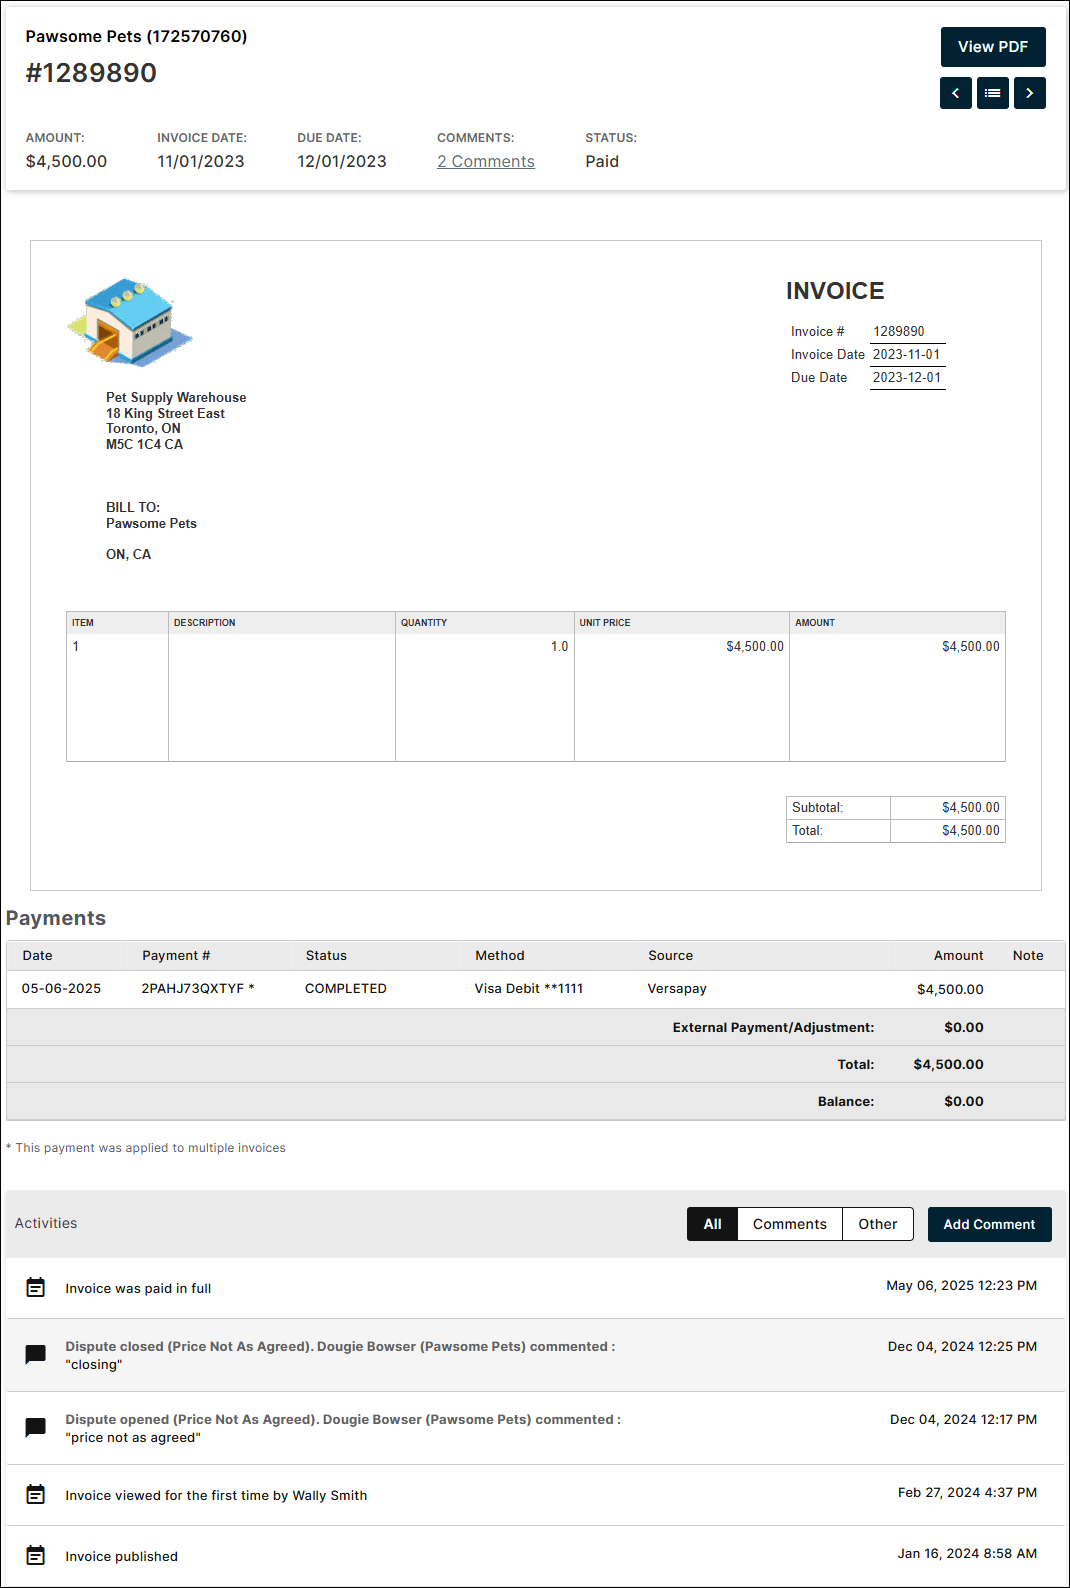The width and height of the screenshot is (1070, 1588).
Task: Click the multiple invoices payment footnote
Action: pos(146,1148)
